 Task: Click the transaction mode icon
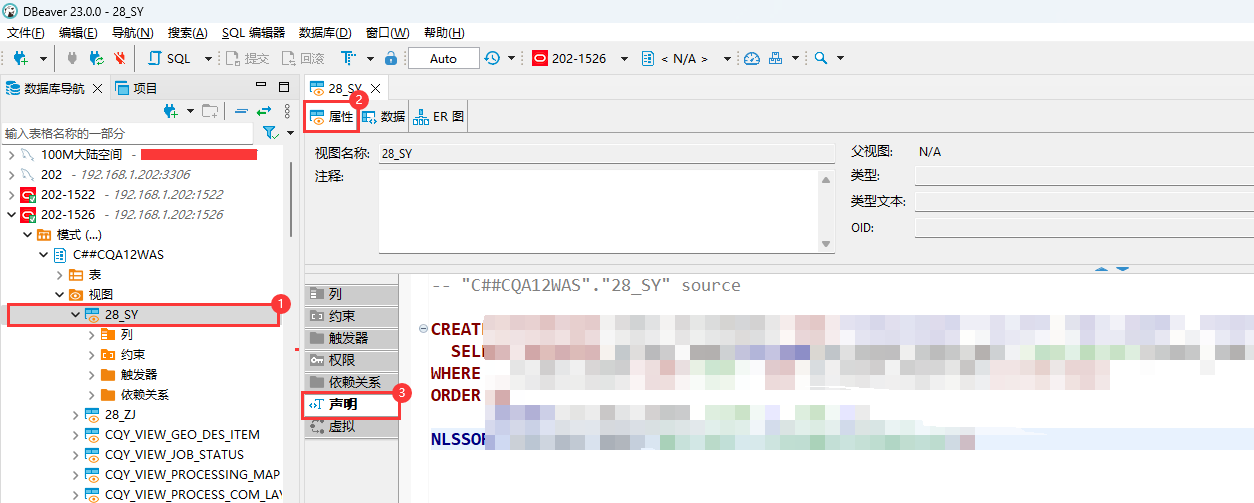pyautogui.click(x=348, y=58)
